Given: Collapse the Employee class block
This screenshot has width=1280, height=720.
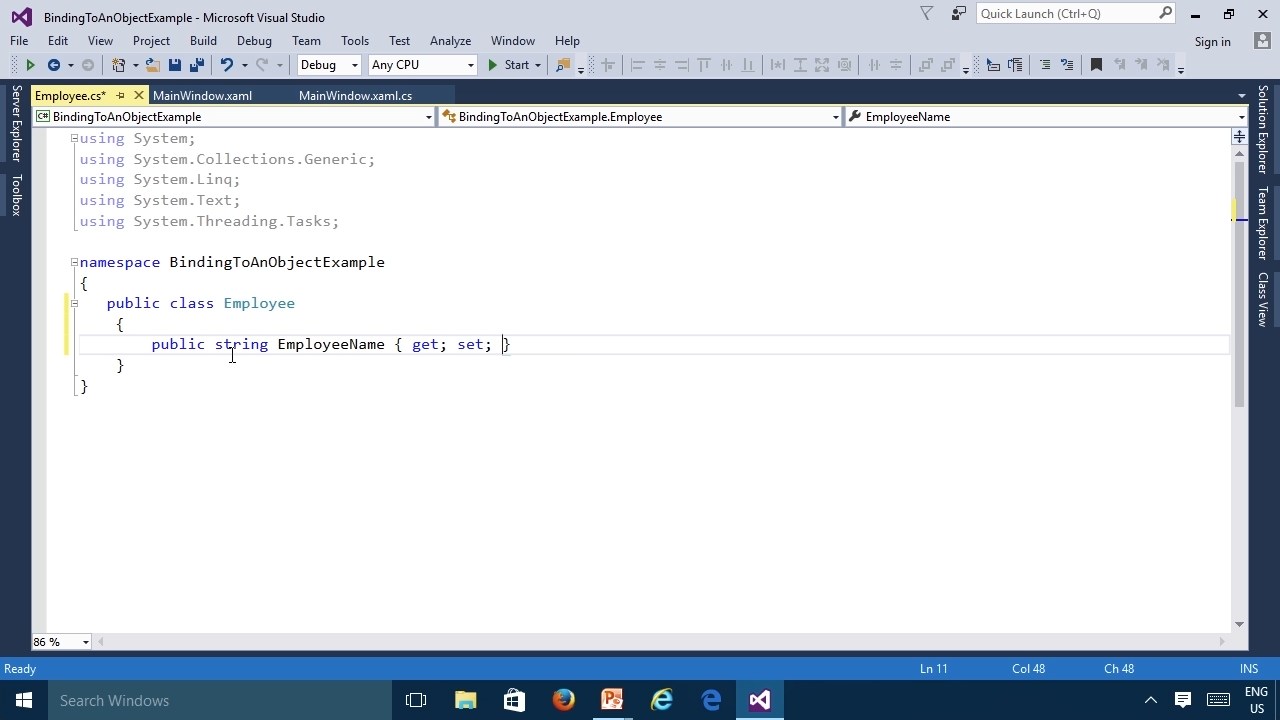Looking at the screenshot, I should click(74, 303).
